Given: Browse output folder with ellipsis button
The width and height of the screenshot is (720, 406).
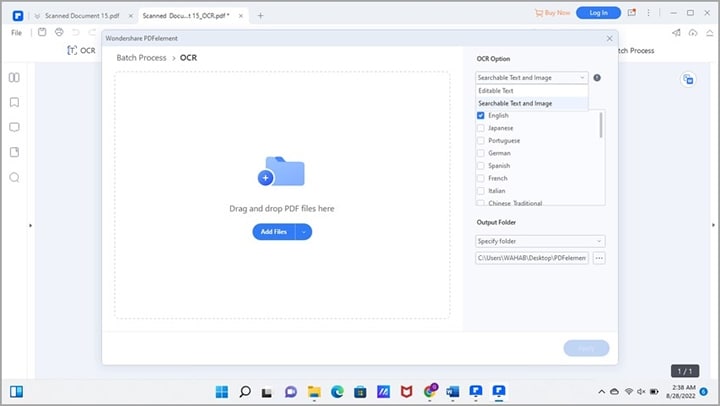Looking at the screenshot, I should (x=599, y=258).
